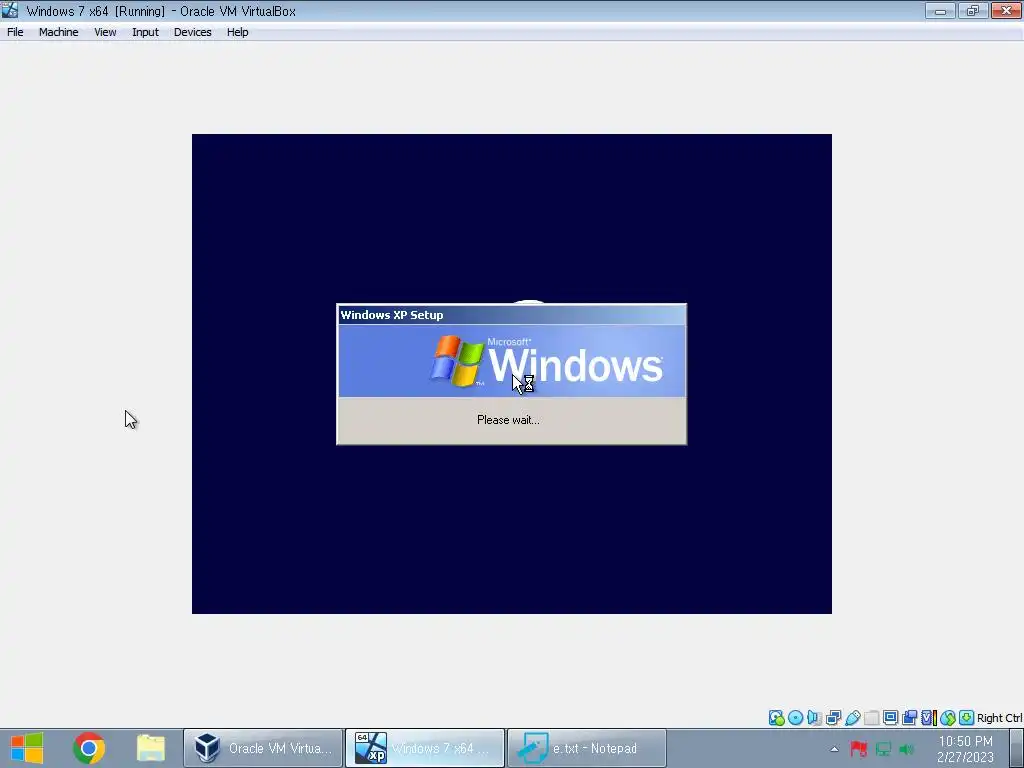Click the VirtualBox icon in title bar
Image resolution: width=1024 pixels, height=768 pixels.
coord(10,10)
